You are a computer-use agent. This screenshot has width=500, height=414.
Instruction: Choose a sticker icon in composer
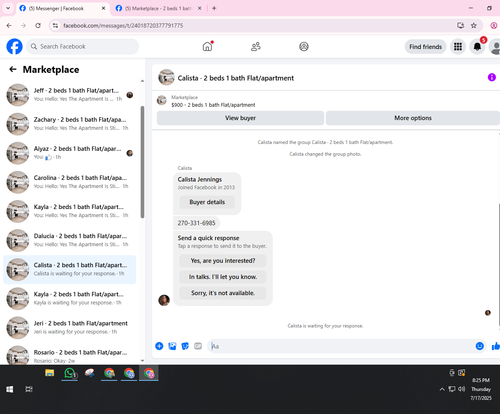[185, 346]
